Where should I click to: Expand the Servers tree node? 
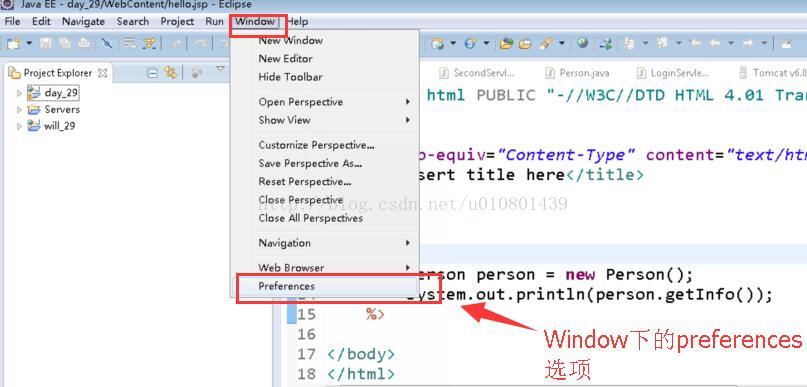[x=20, y=110]
